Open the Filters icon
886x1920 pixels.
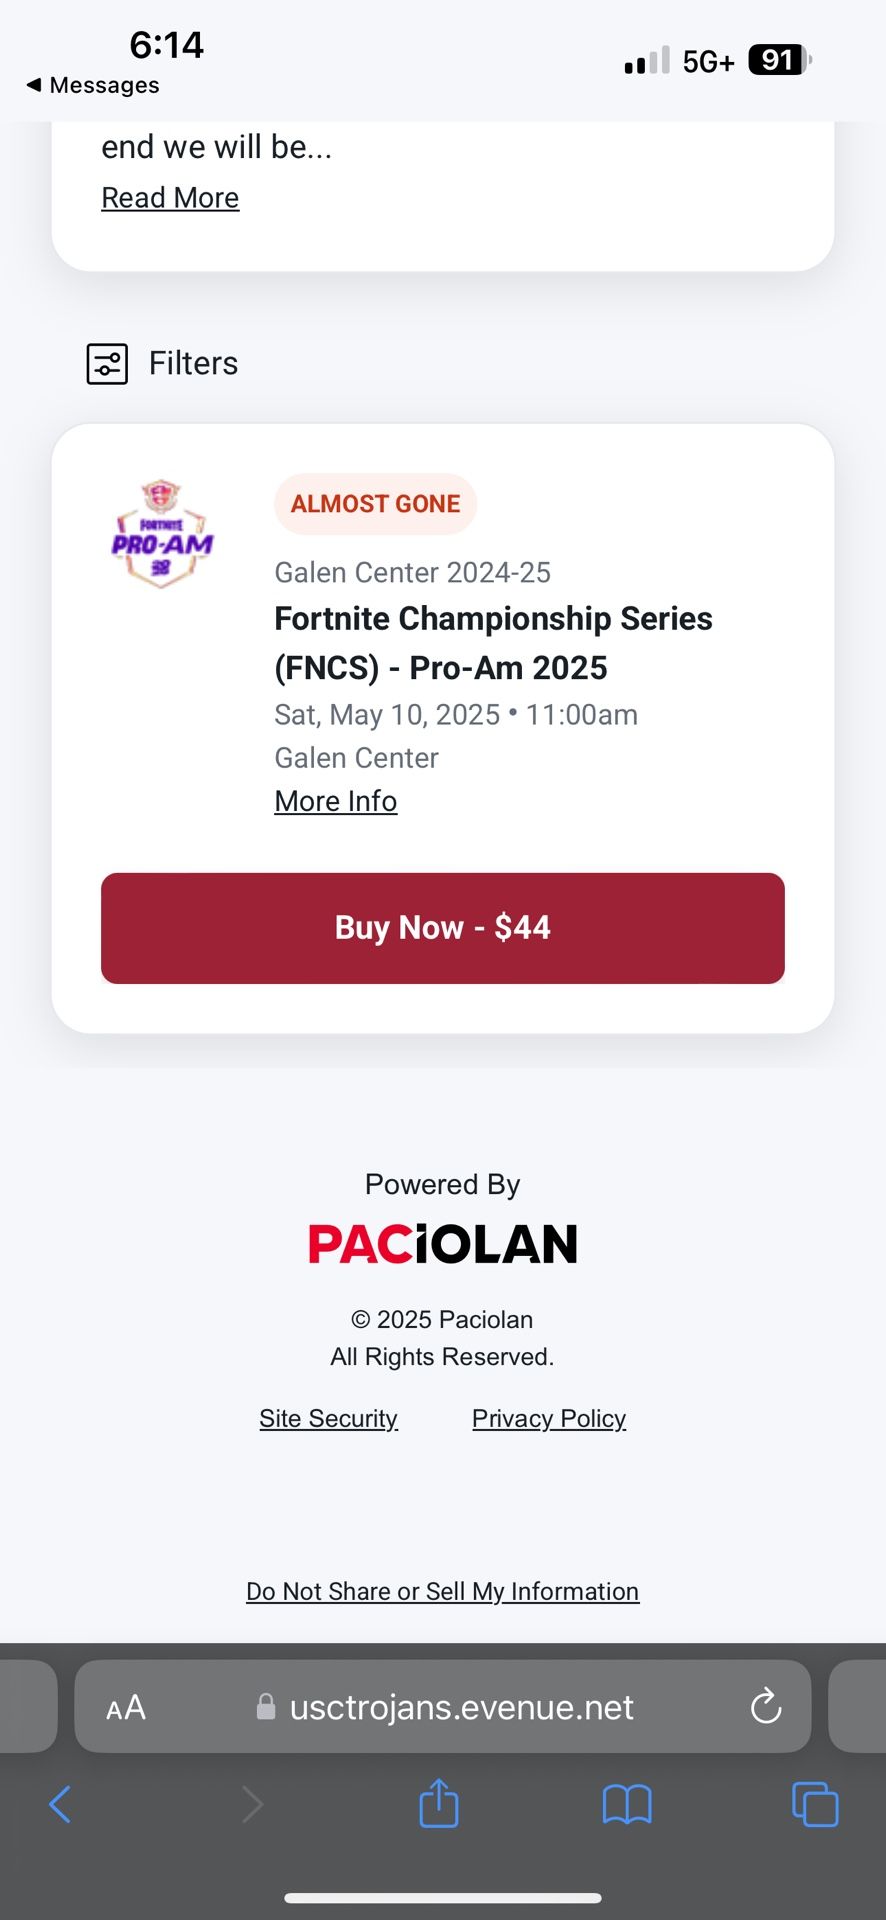(x=107, y=364)
